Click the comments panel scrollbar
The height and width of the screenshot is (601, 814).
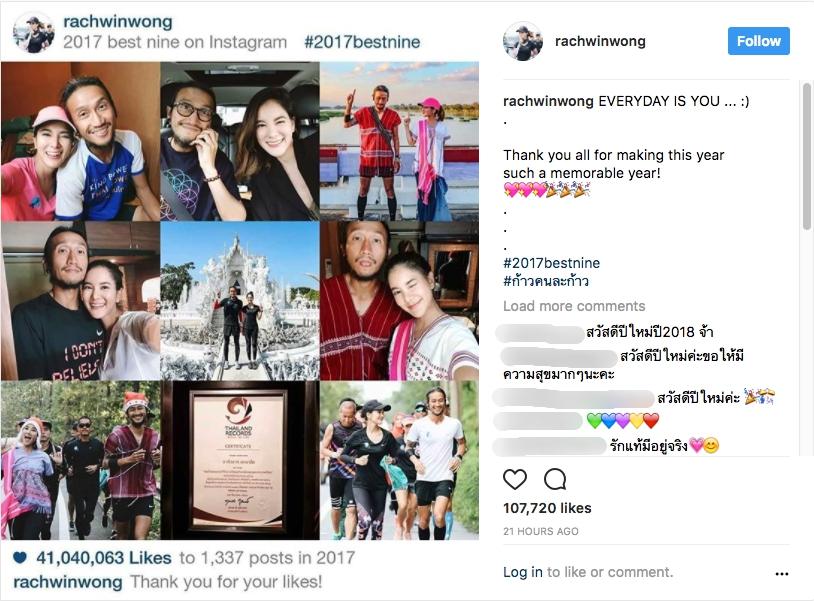[806, 156]
